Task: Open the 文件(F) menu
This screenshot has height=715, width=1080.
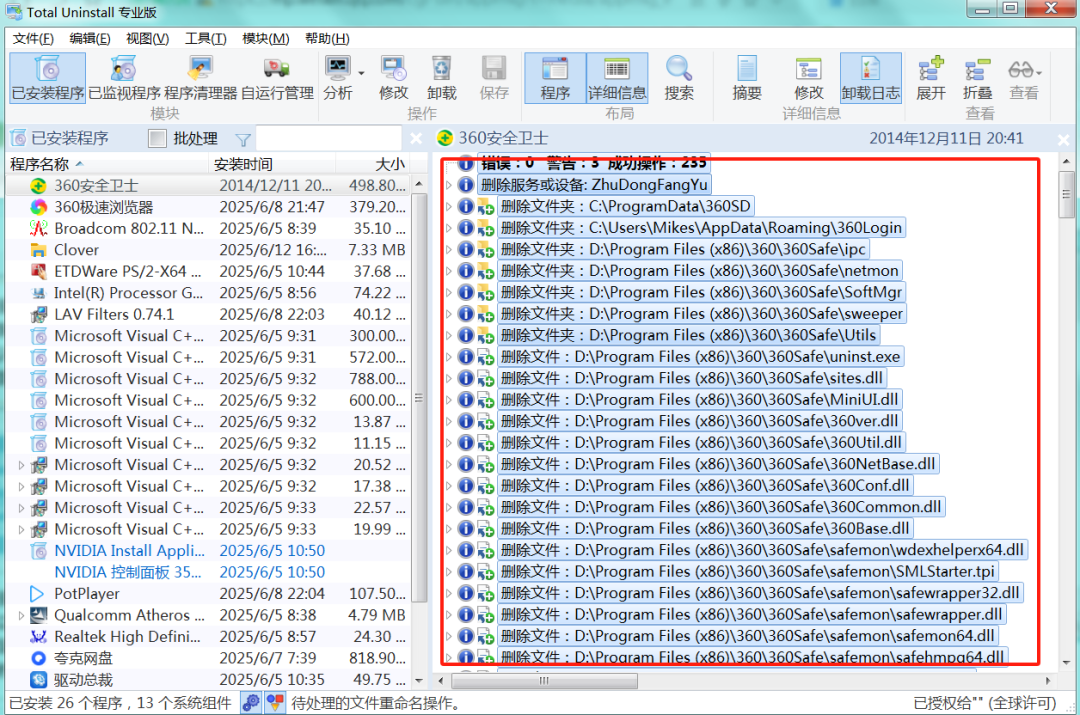Action: click(33, 39)
